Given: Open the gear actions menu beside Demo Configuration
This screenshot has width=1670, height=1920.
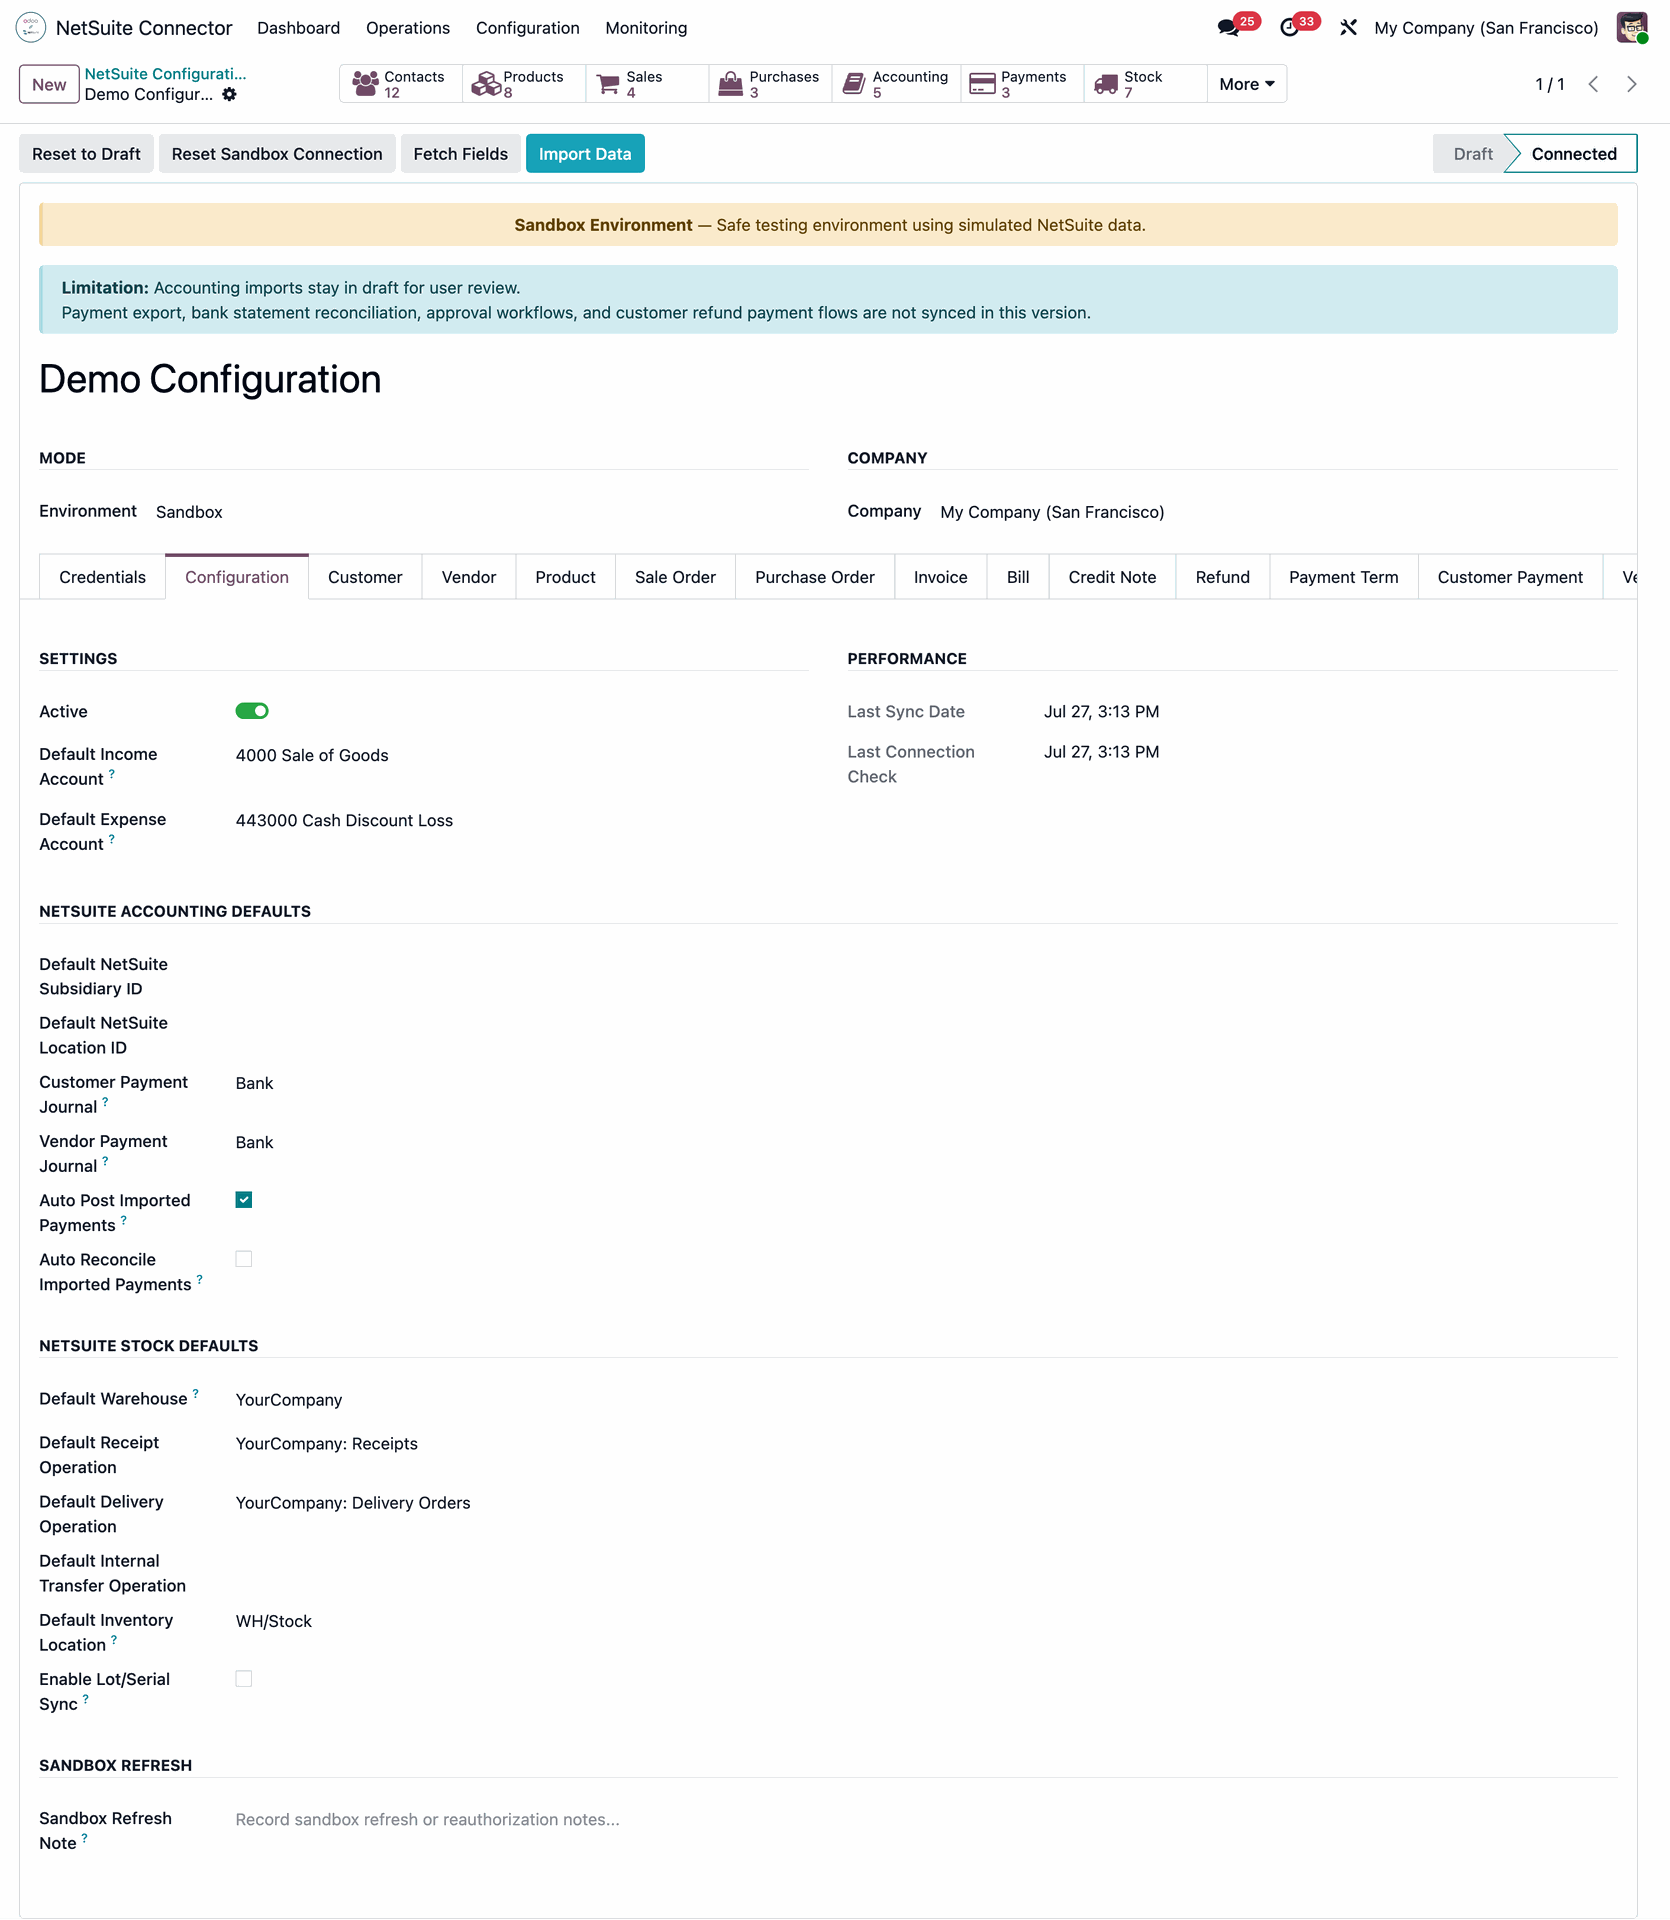Looking at the screenshot, I should pyautogui.click(x=229, y=94).
